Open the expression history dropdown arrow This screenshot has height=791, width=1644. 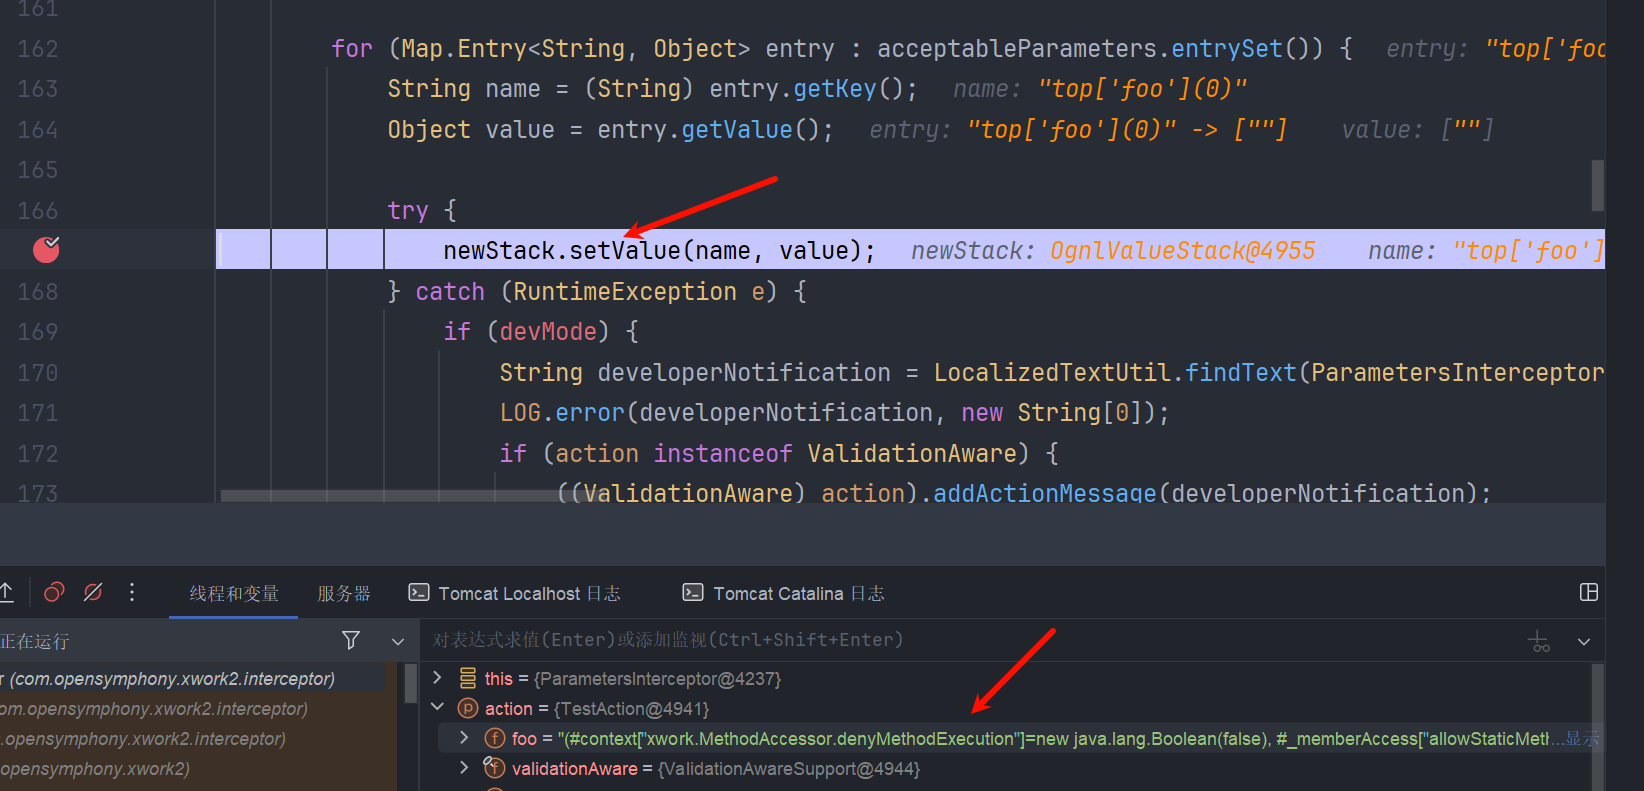1584,641
